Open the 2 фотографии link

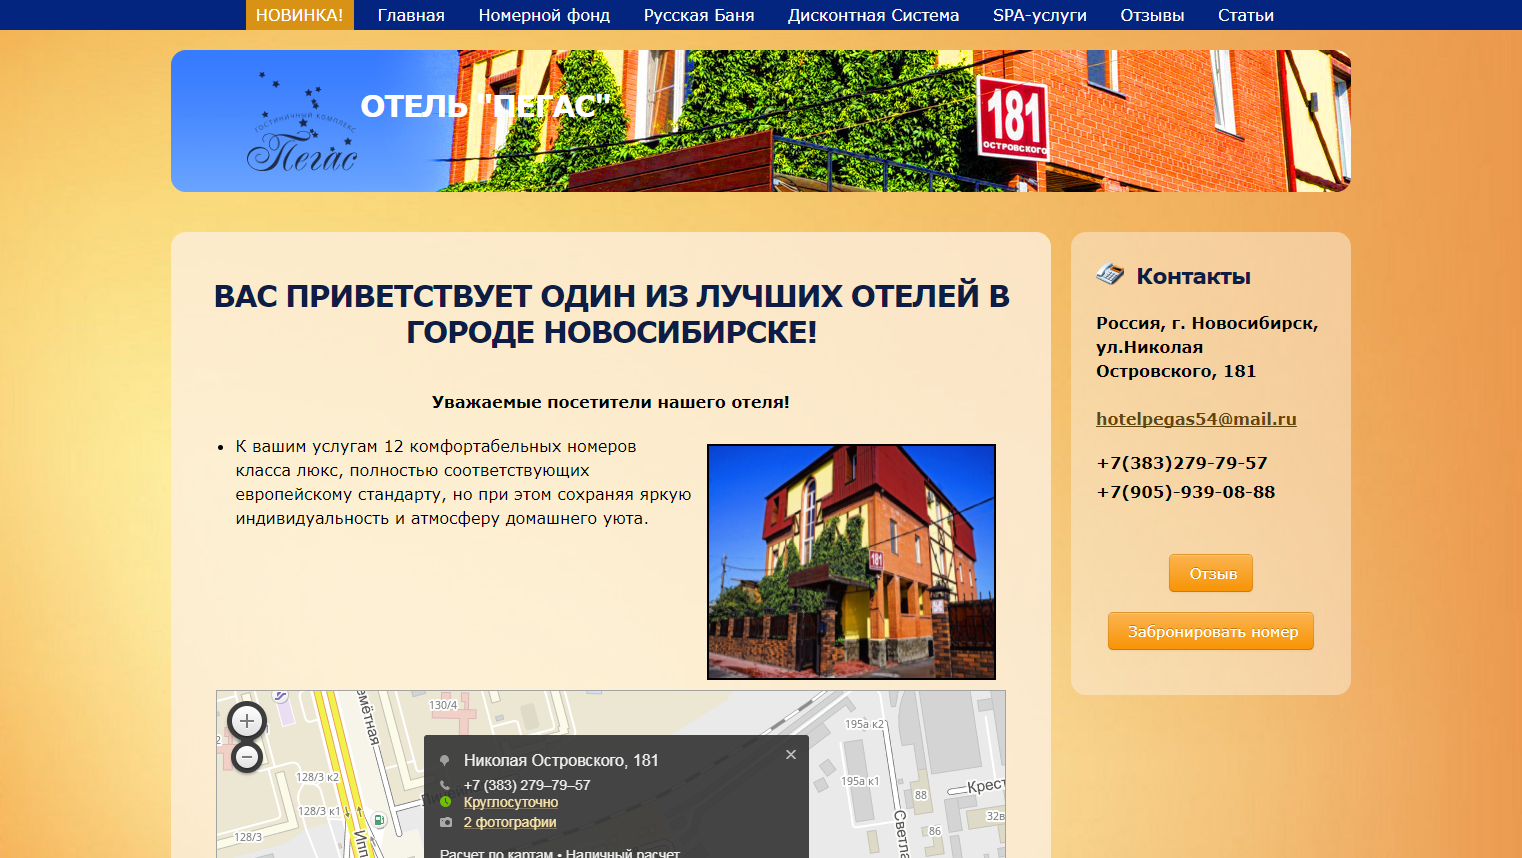(510, 822)
